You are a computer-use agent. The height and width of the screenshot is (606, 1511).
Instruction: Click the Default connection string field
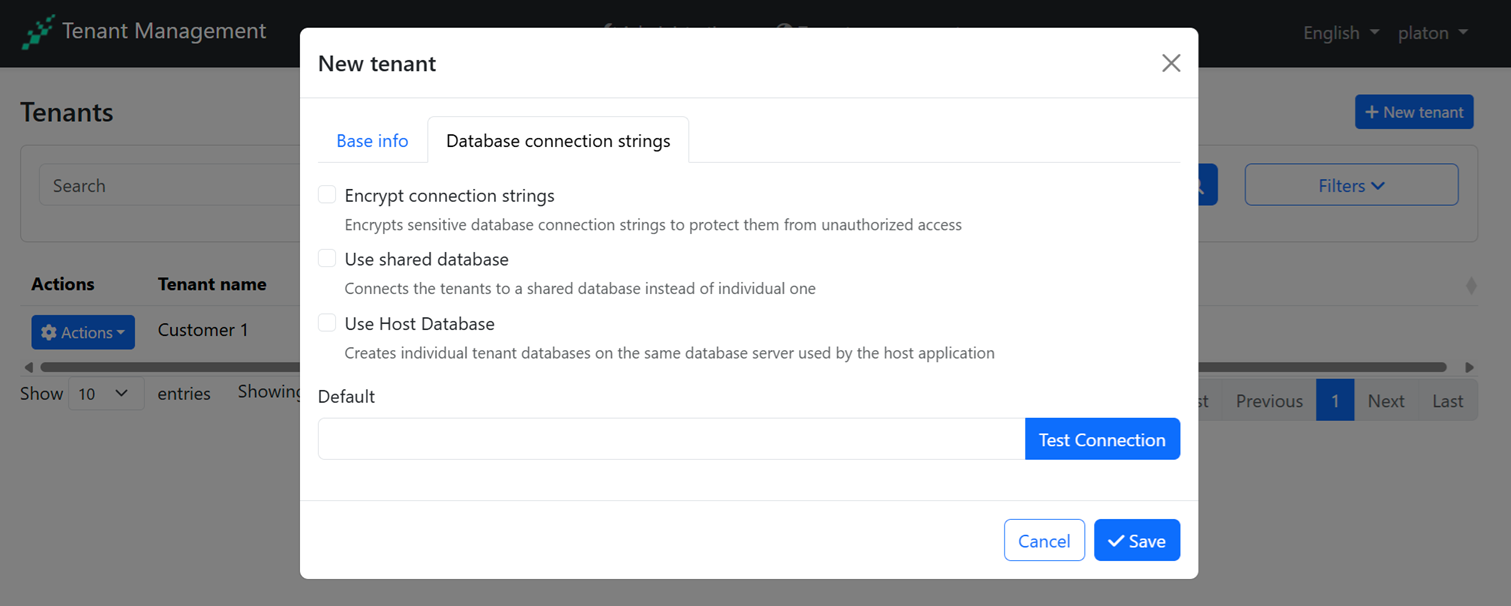[671, 439]
